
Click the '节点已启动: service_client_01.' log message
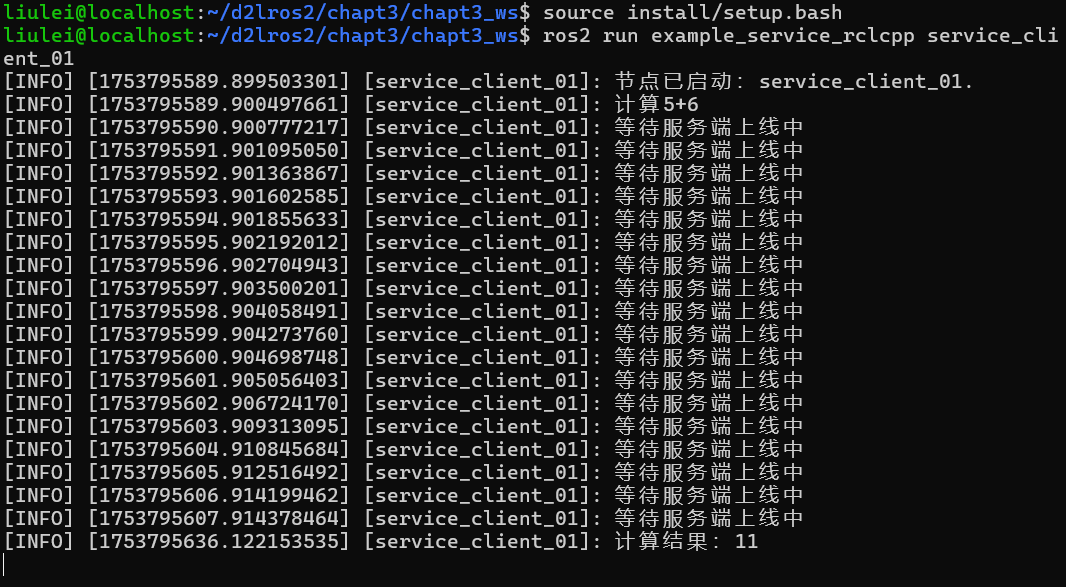pyautogui.click(x=794, y=82)
